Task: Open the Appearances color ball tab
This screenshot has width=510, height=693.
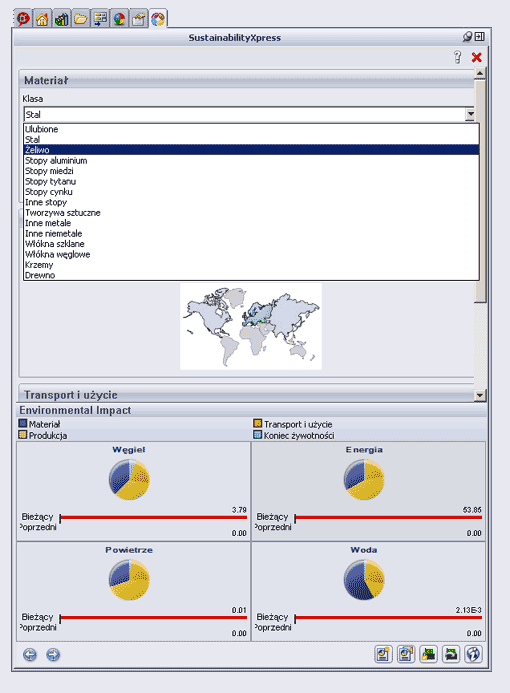Action: [x=119, y=19]
